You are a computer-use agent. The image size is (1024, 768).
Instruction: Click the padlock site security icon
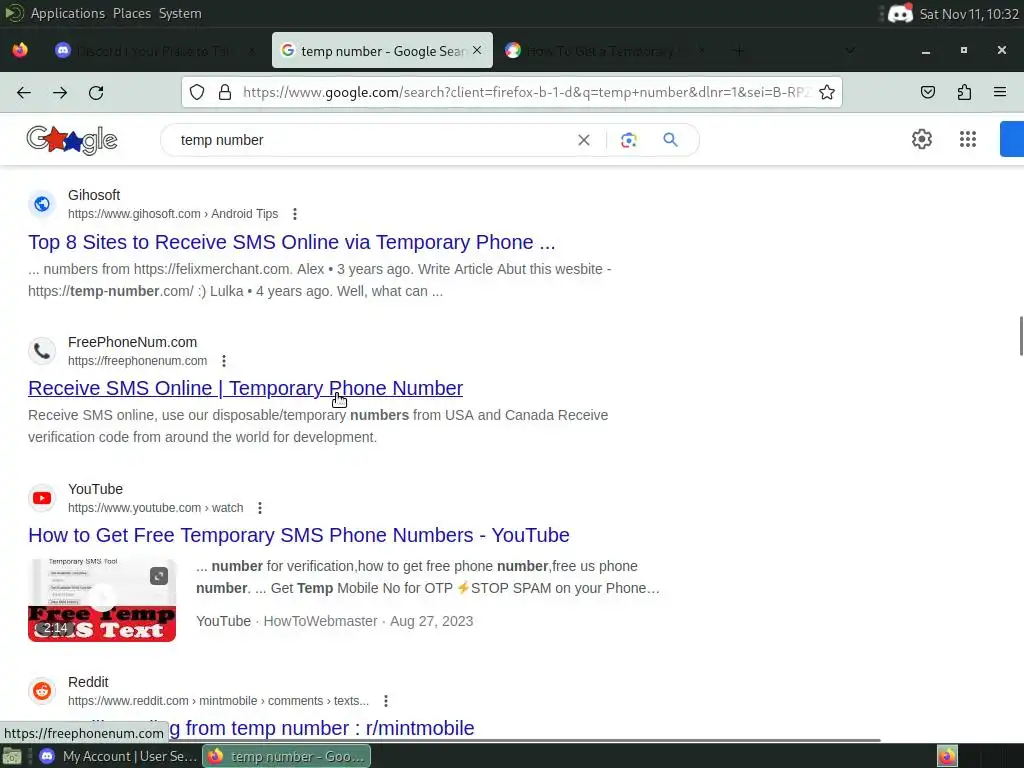(x=225, y=92)
